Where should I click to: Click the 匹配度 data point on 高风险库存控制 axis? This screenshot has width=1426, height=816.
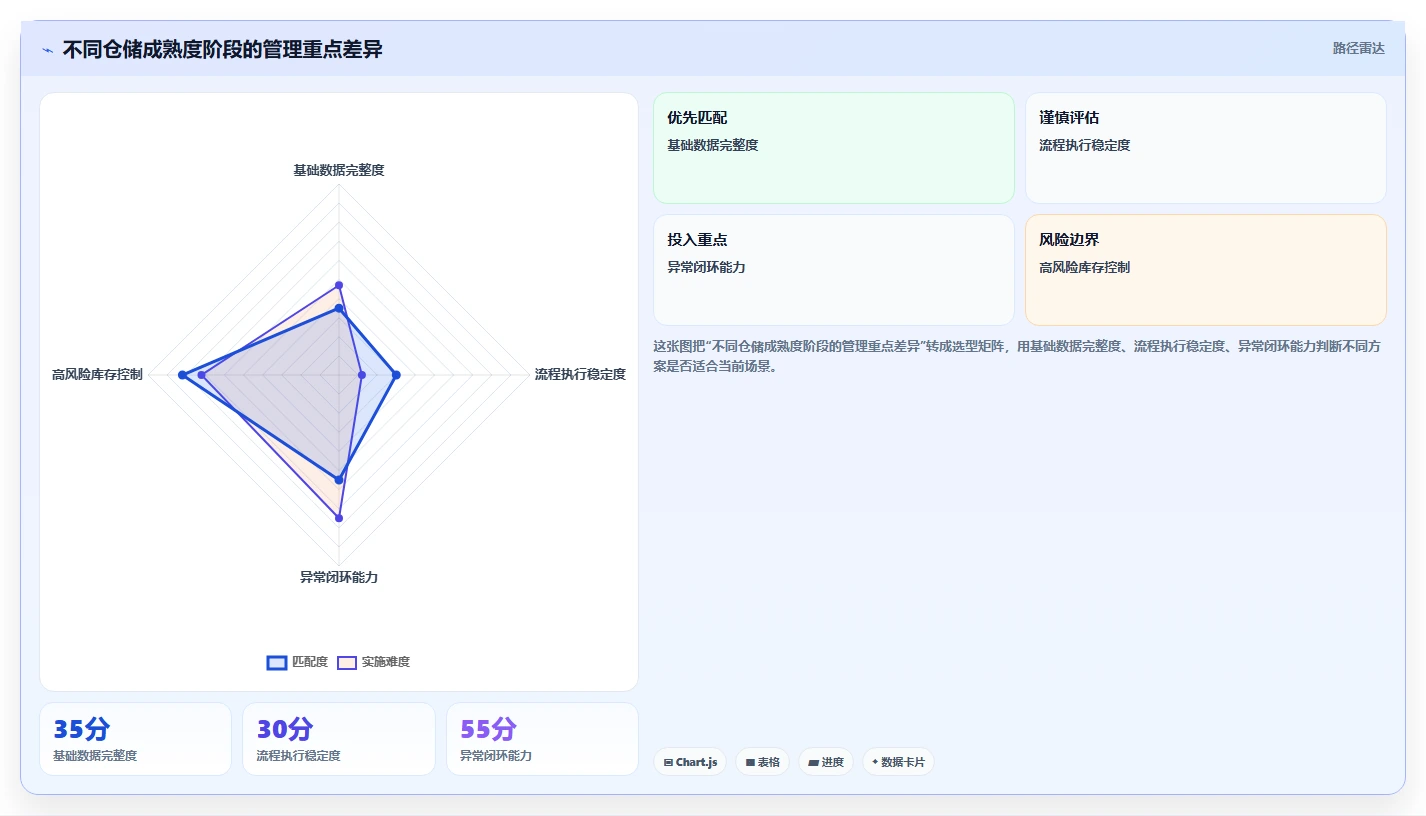(182, 375)
